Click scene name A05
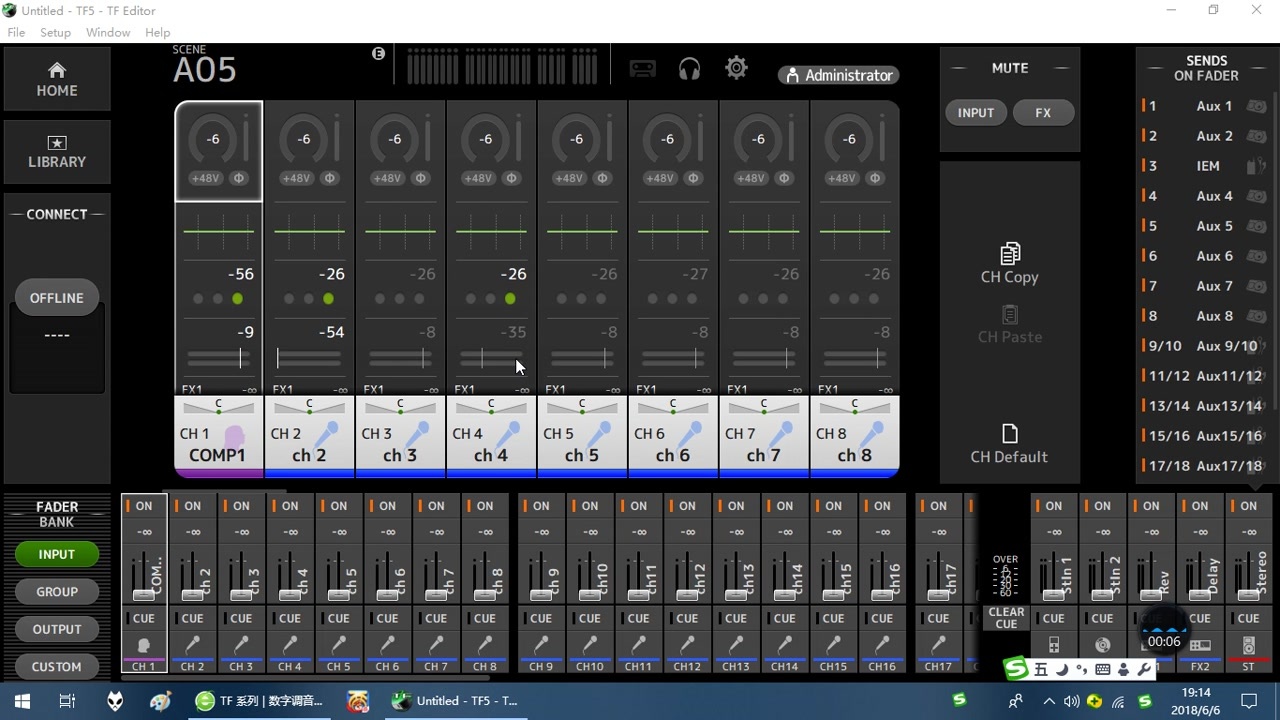This screenshot has height=720, width=1280. 205,70
